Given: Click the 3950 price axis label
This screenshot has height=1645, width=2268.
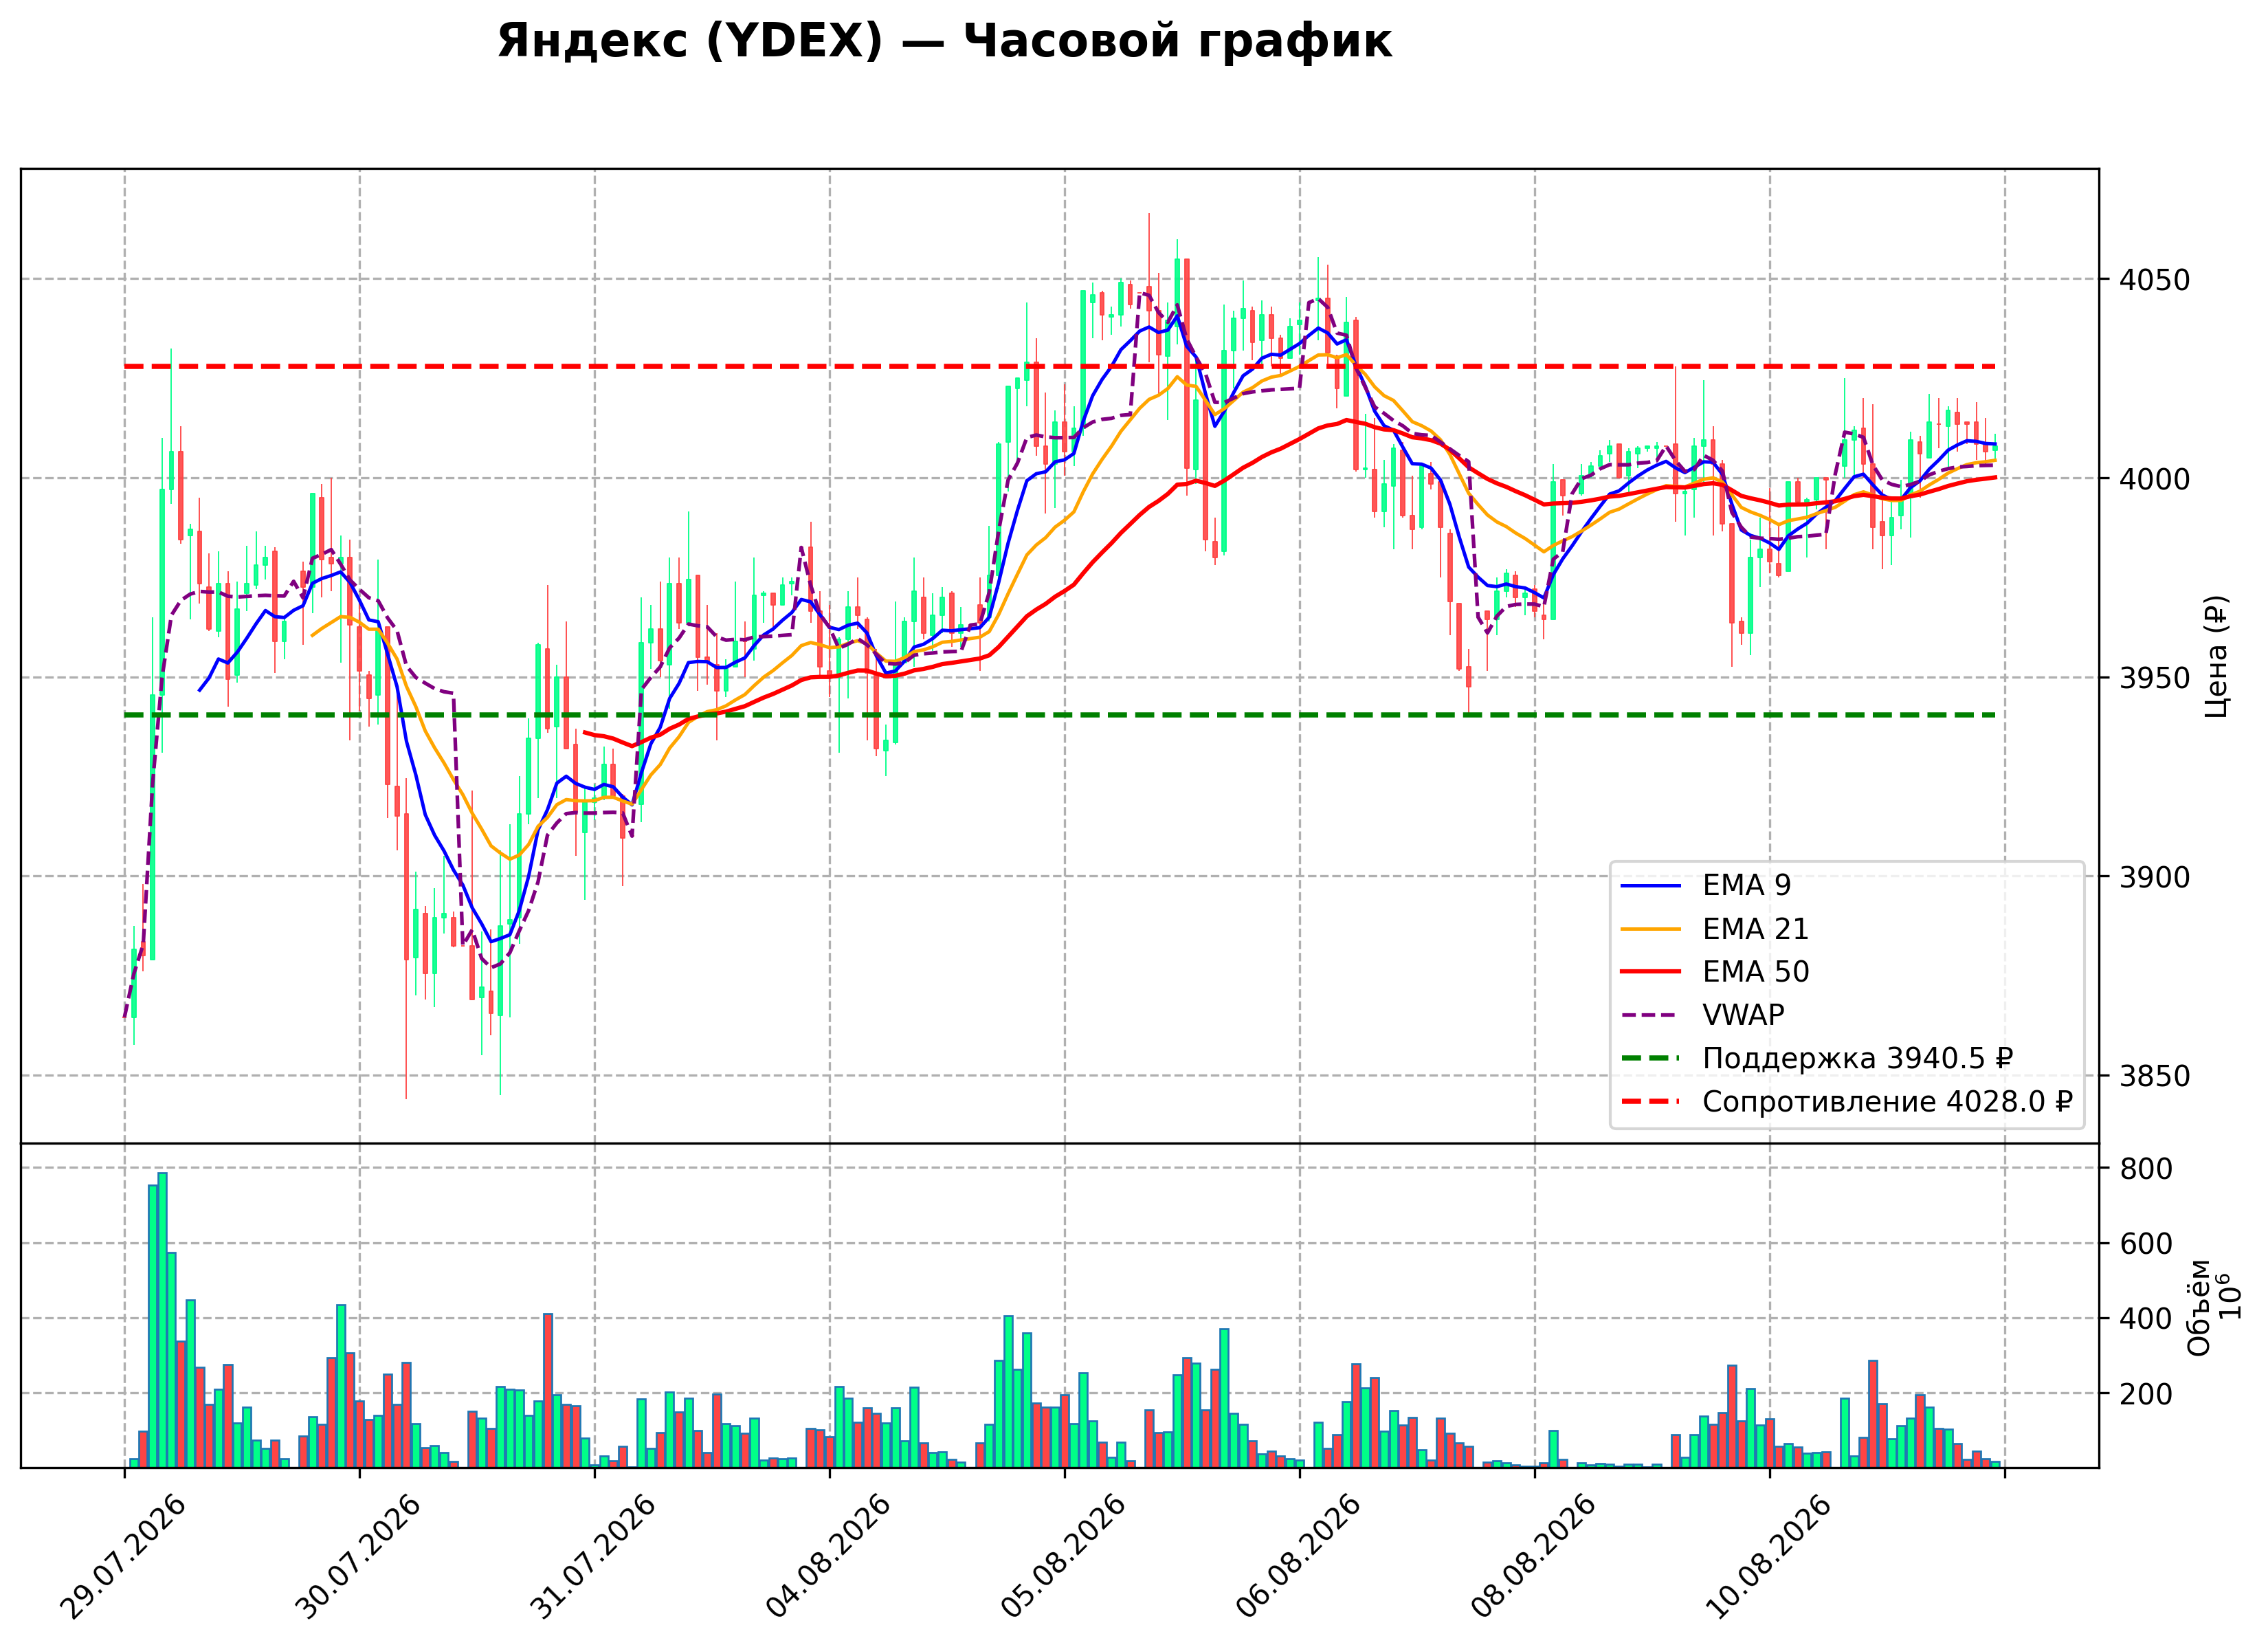Looking at the screenshot, I should (2154, 678).
